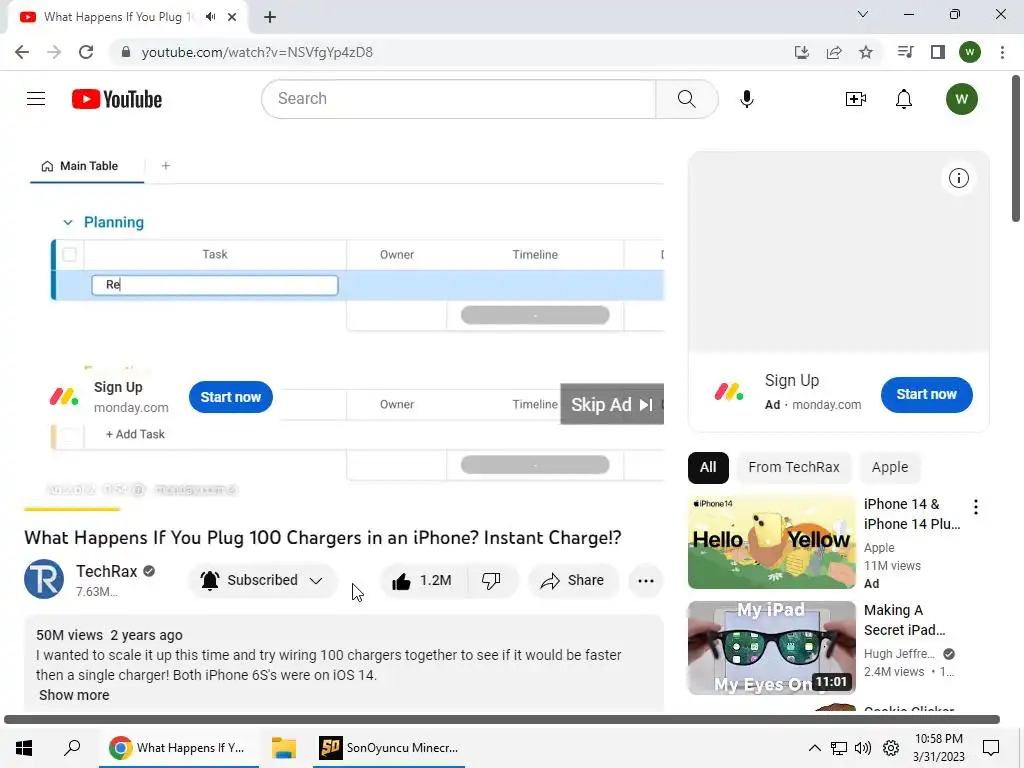This screenshot has width=1024, height=768.
Task: Start voice search with microphone icon
Action: pyautogui.click(x=746, y=99)
